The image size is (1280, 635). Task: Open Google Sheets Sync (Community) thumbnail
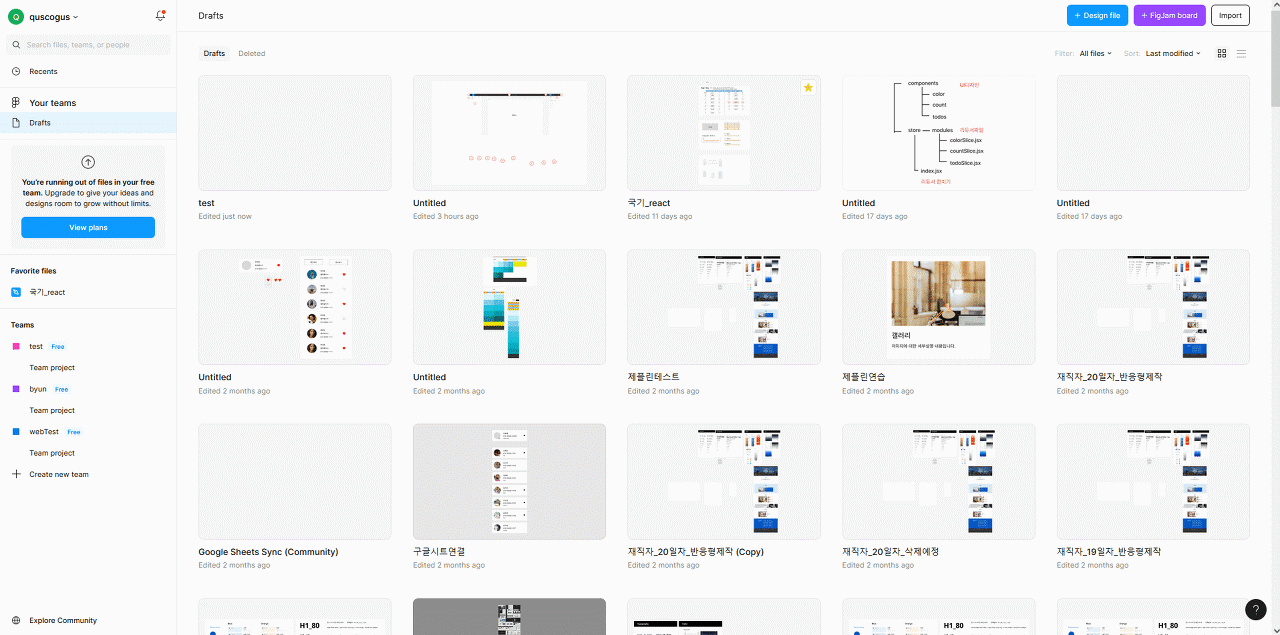click(x=295, y=481)
